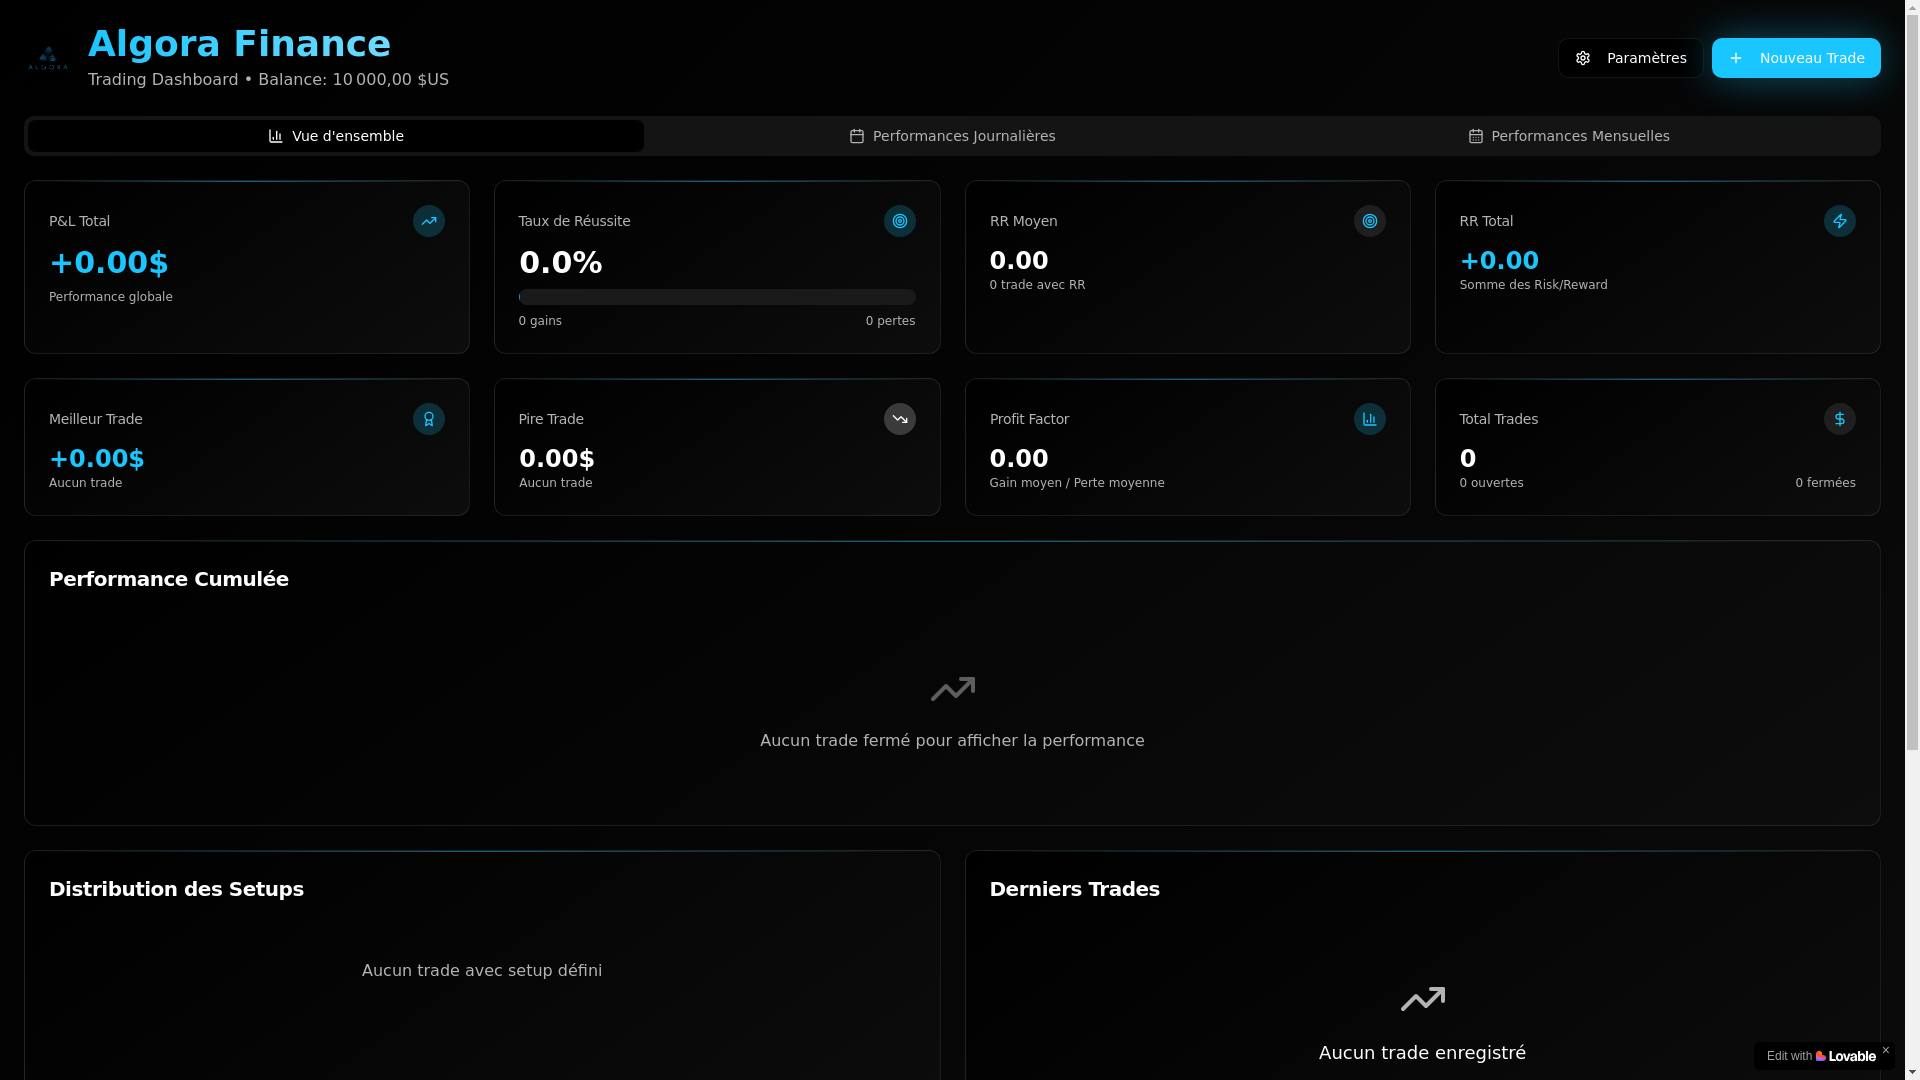Click the RR Total lightning icon
1920x1080 pixels.
1840,221
